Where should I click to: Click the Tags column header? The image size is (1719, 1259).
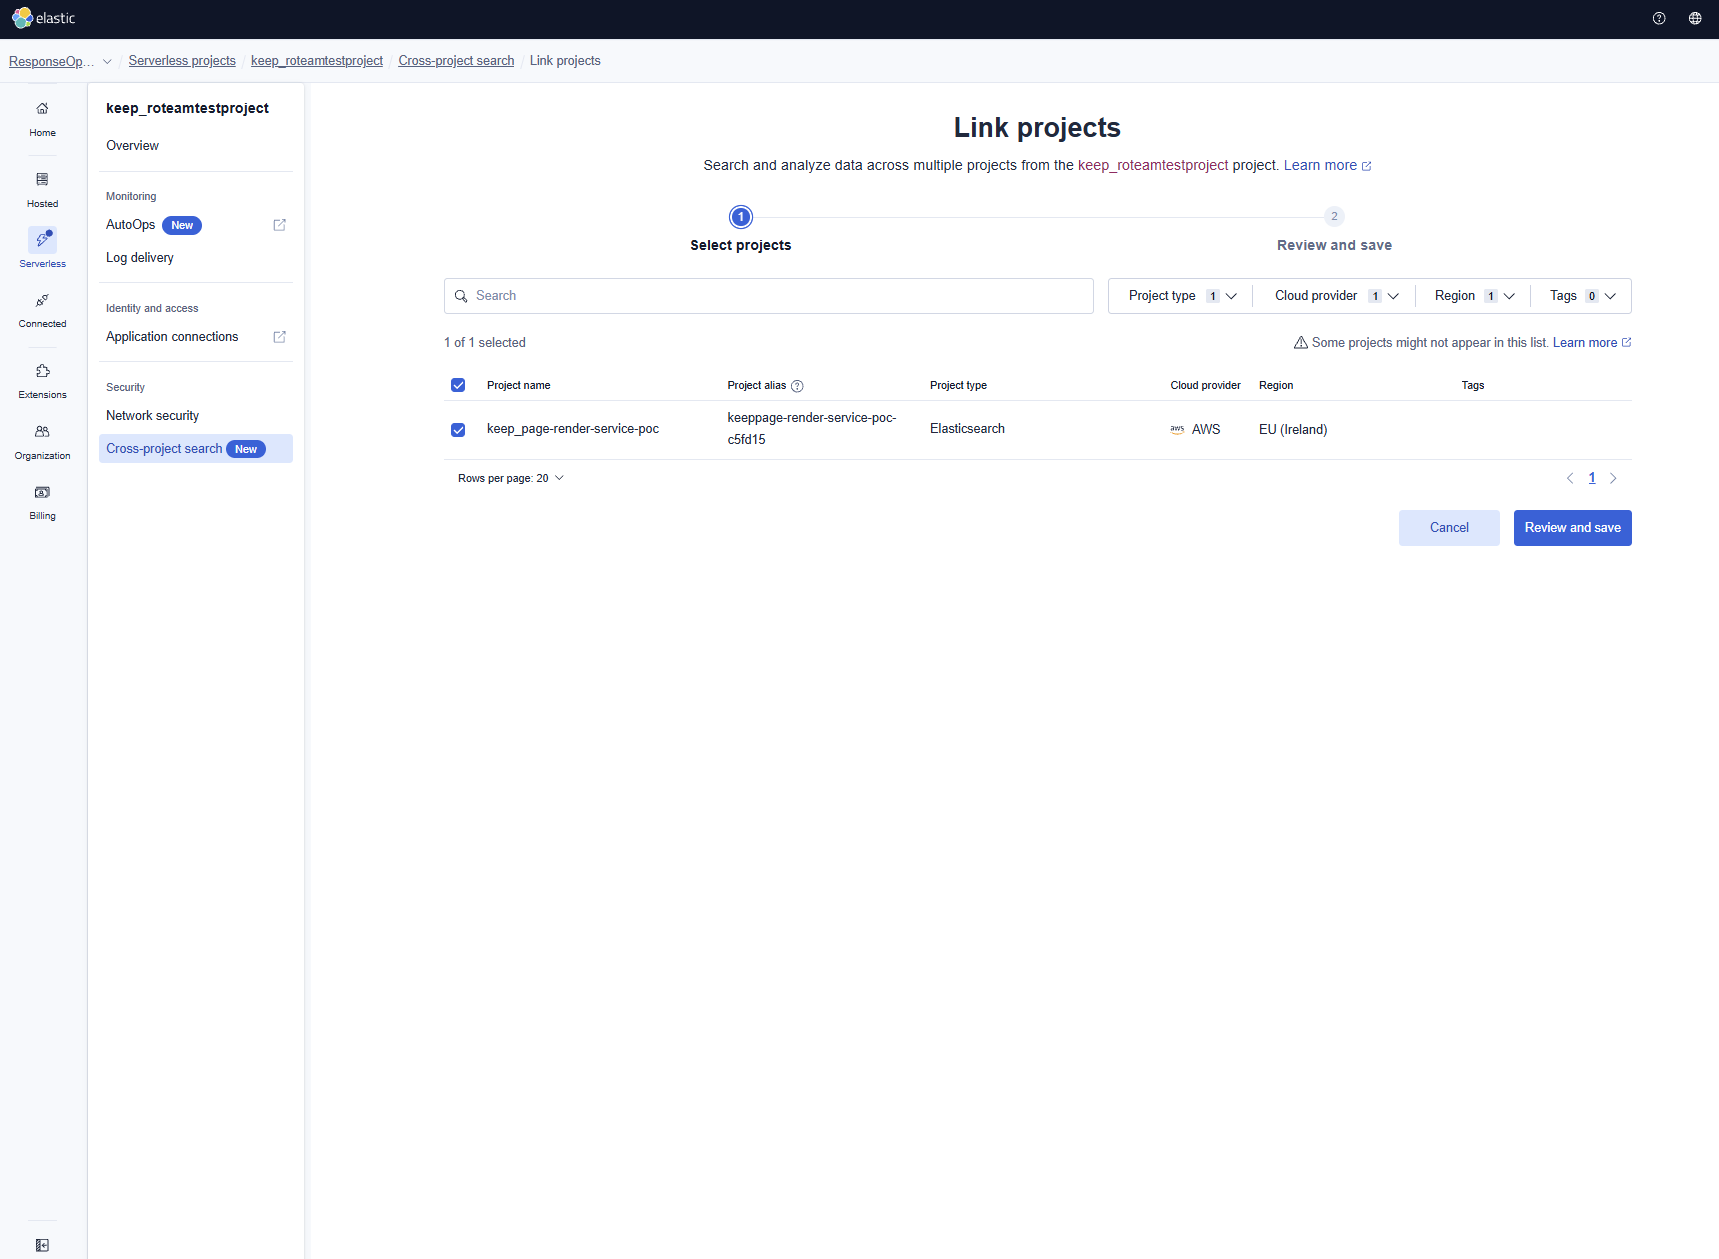pyautogui.click(x=1473, y=386)
